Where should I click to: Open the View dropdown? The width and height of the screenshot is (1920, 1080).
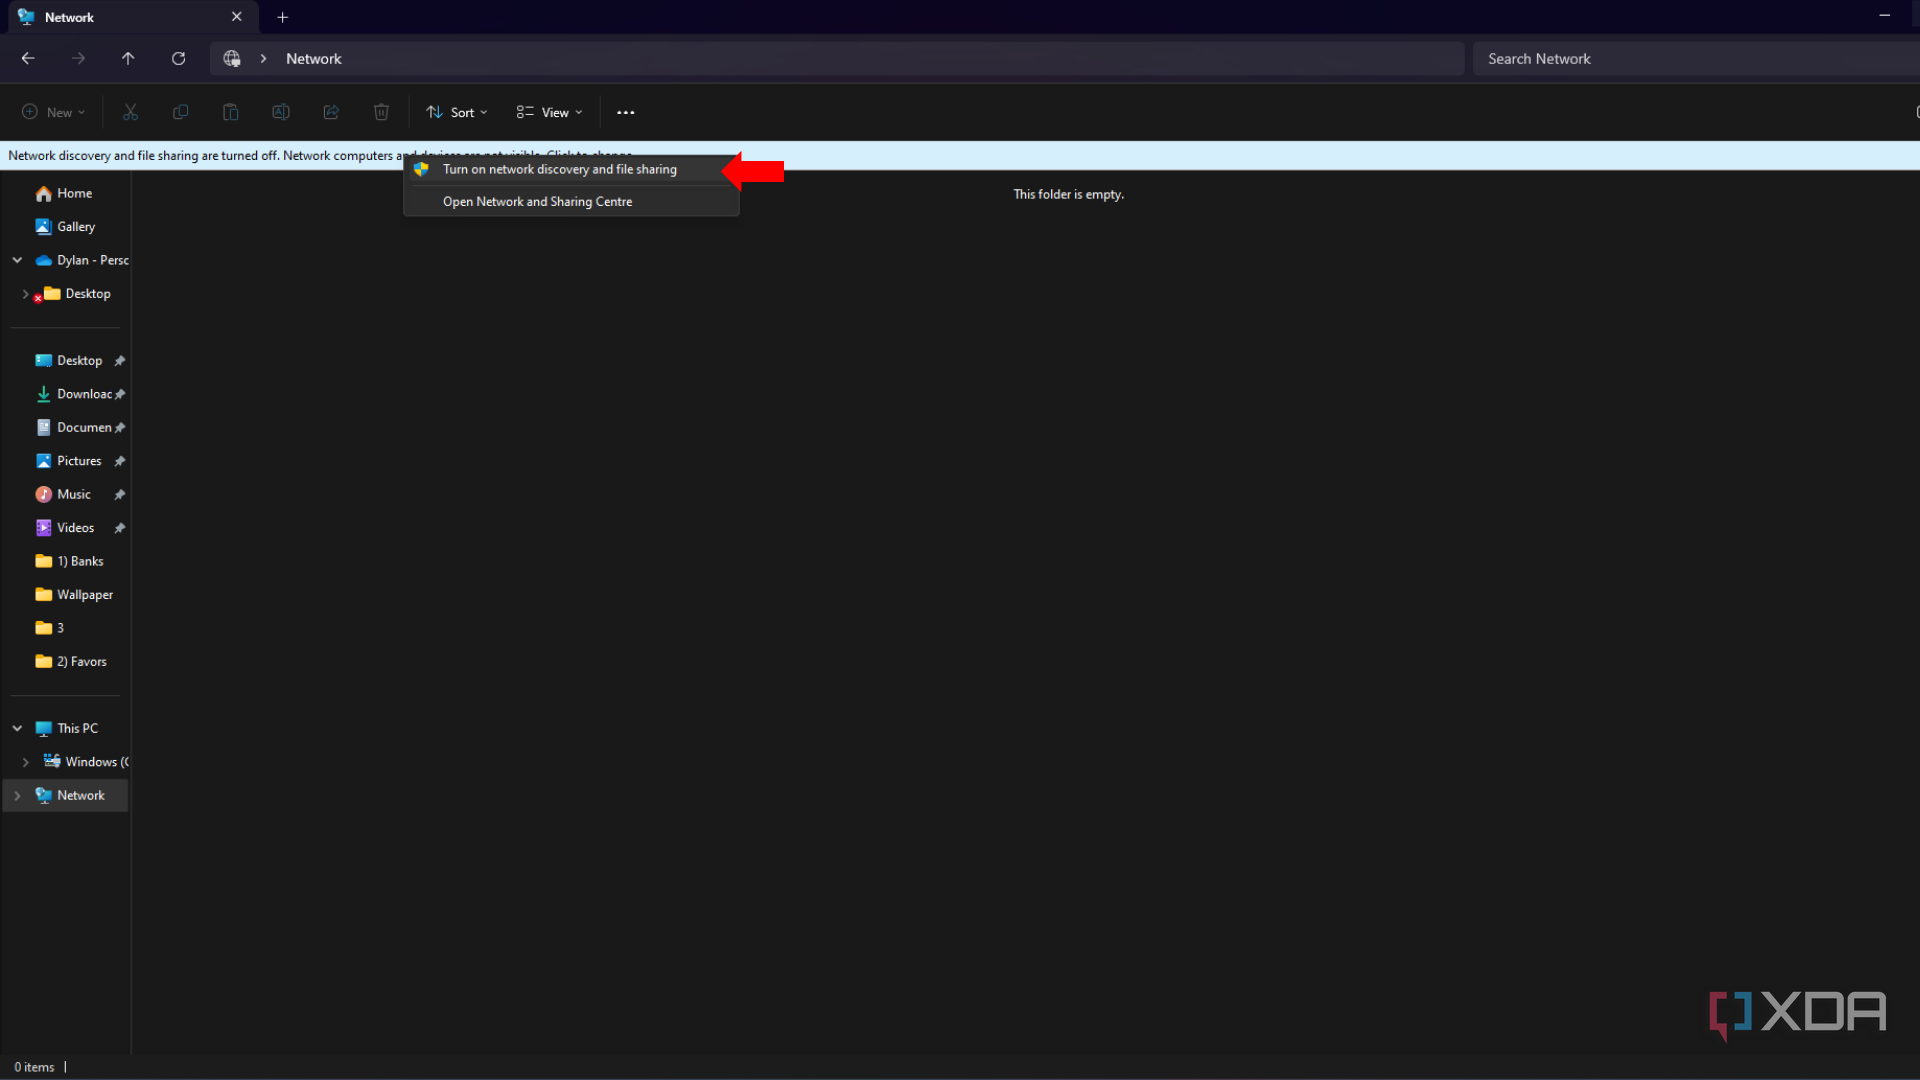point(548,112)
